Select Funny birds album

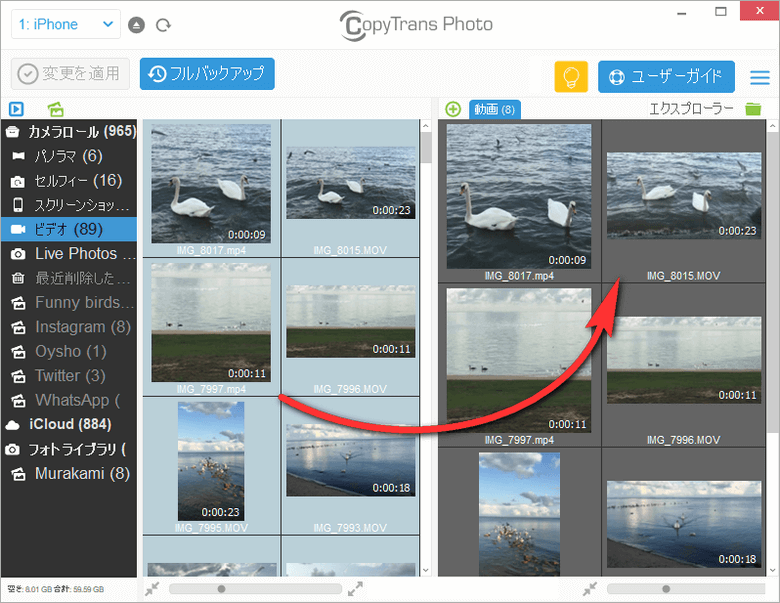69,302
